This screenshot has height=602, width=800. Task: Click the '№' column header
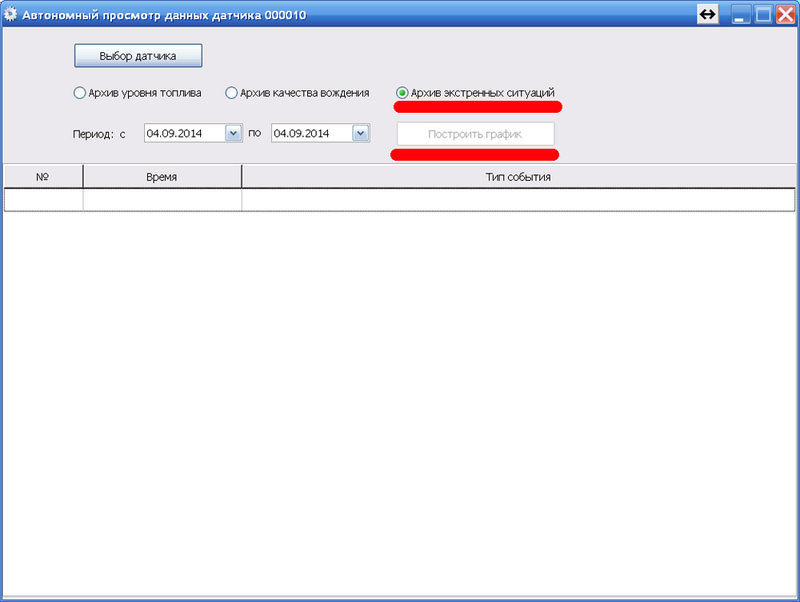click(43, 177)
